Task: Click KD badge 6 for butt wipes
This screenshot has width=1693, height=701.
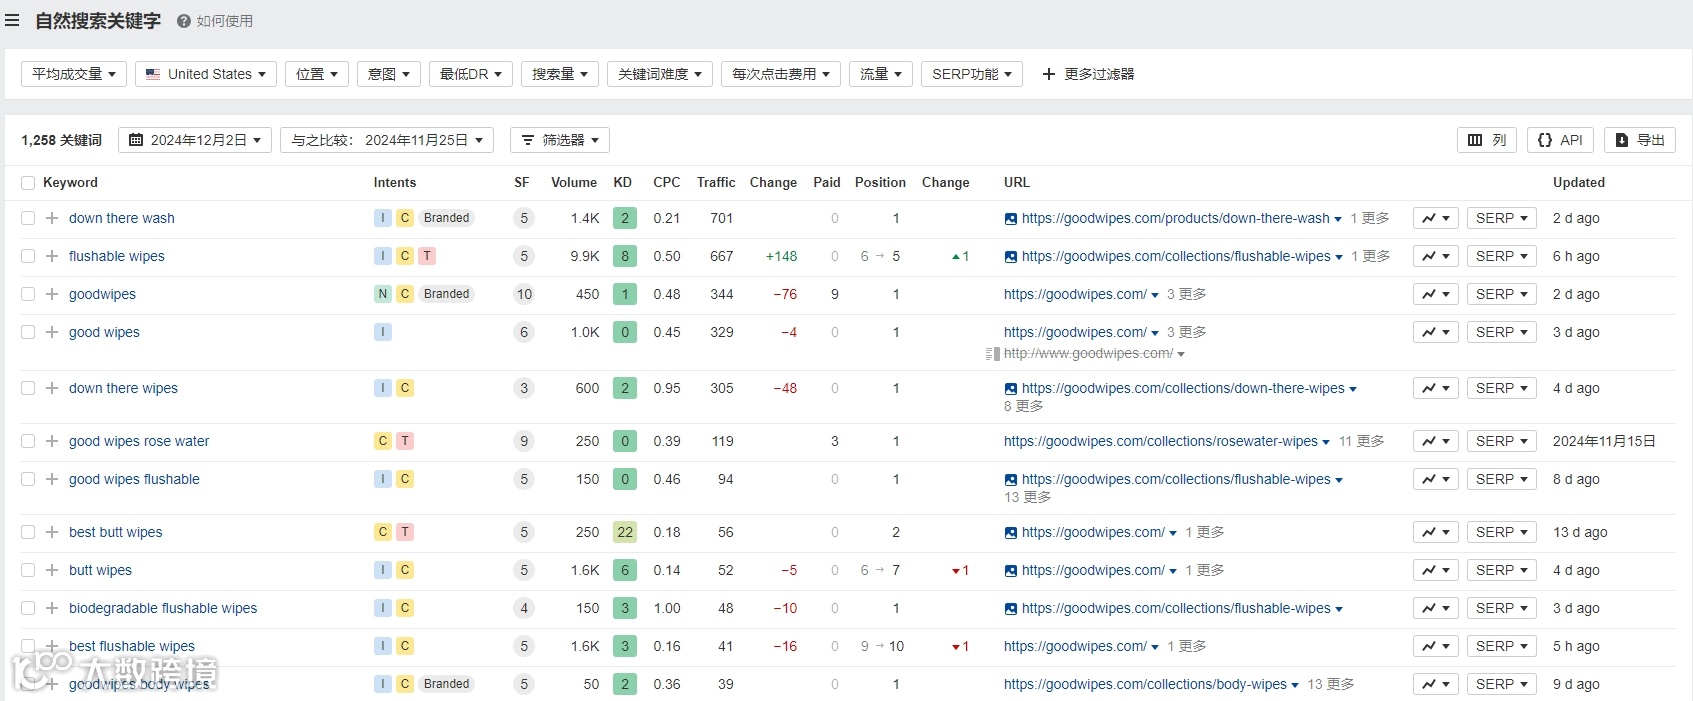Action: (x=625, y=570)
